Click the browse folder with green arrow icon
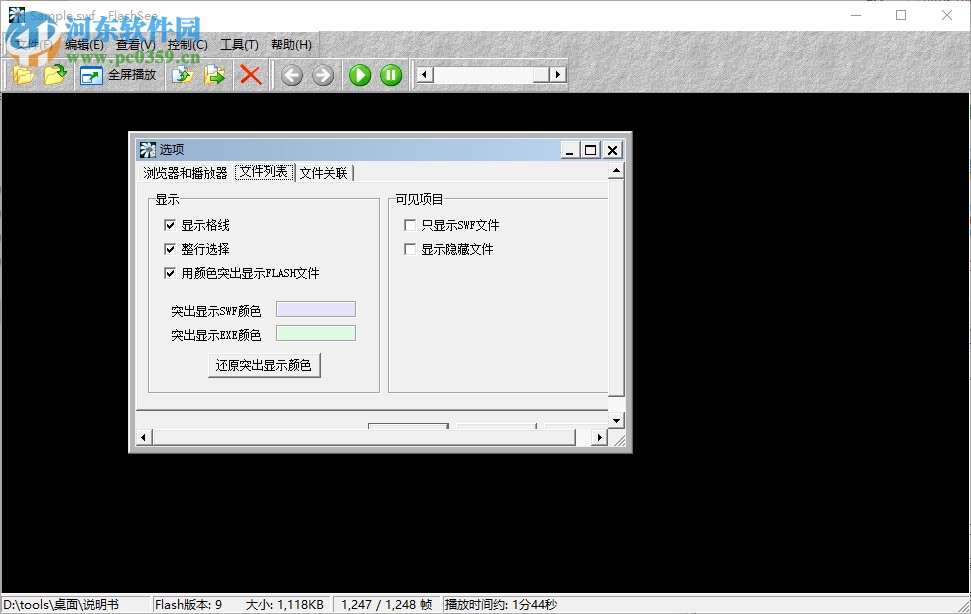971x614 pixels. point(57,74)
